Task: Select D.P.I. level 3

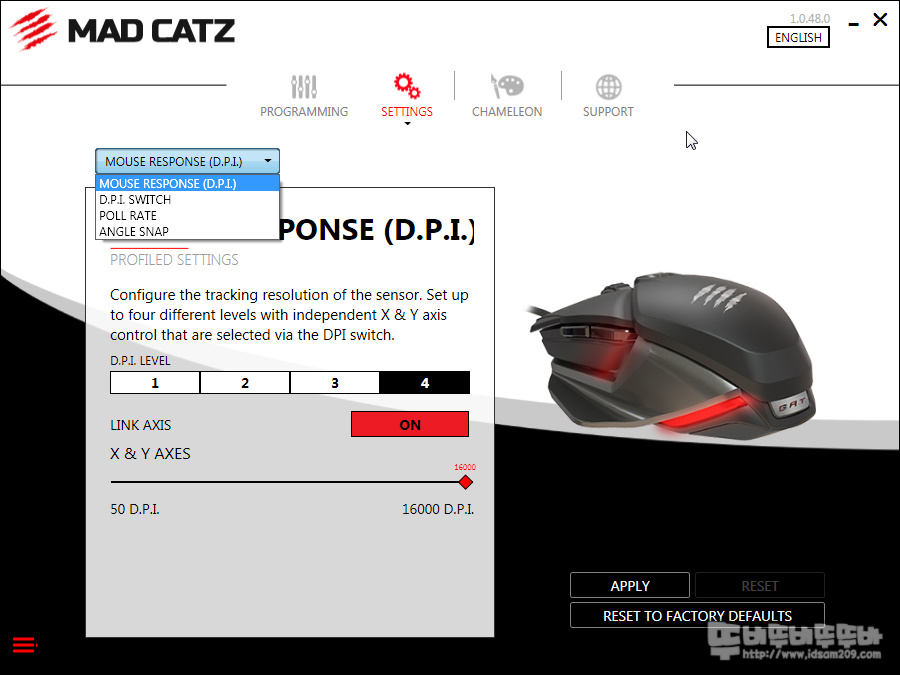Action: point(335,383)
